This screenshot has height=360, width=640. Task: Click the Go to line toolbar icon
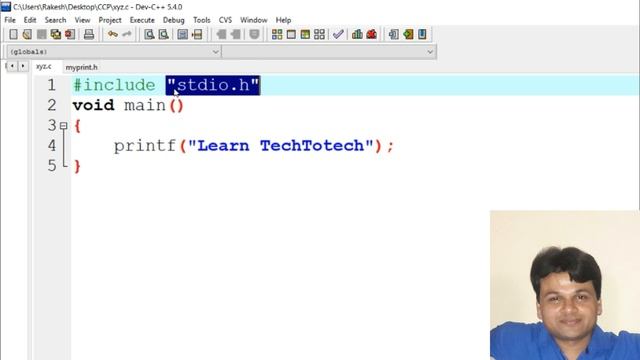click(197, 34)
